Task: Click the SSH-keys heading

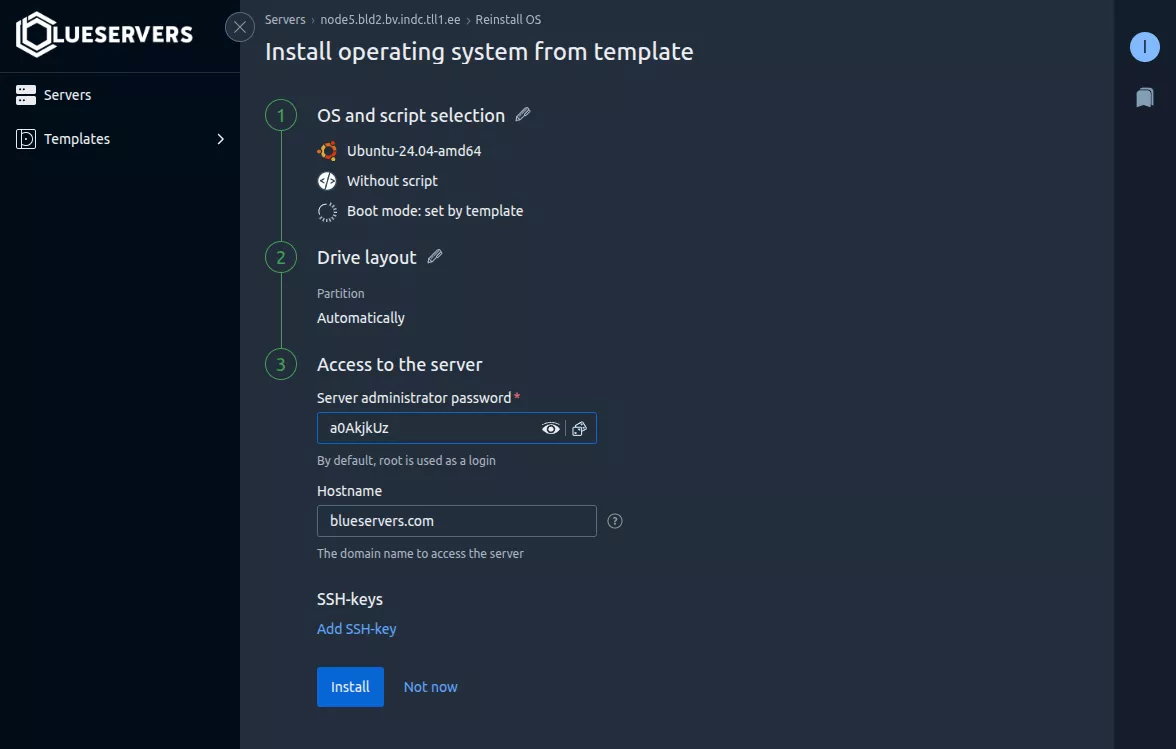Action: (x=350, y=599)
